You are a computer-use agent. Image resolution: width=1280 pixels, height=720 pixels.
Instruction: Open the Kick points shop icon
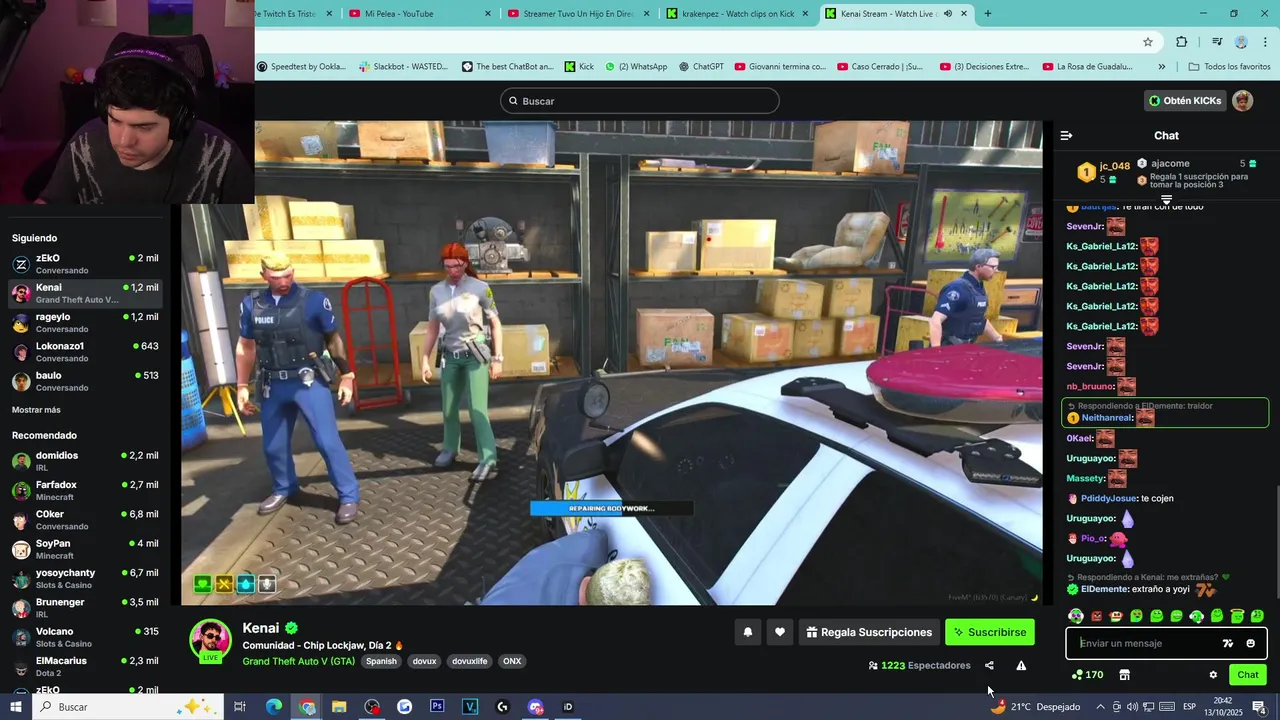1124,675
